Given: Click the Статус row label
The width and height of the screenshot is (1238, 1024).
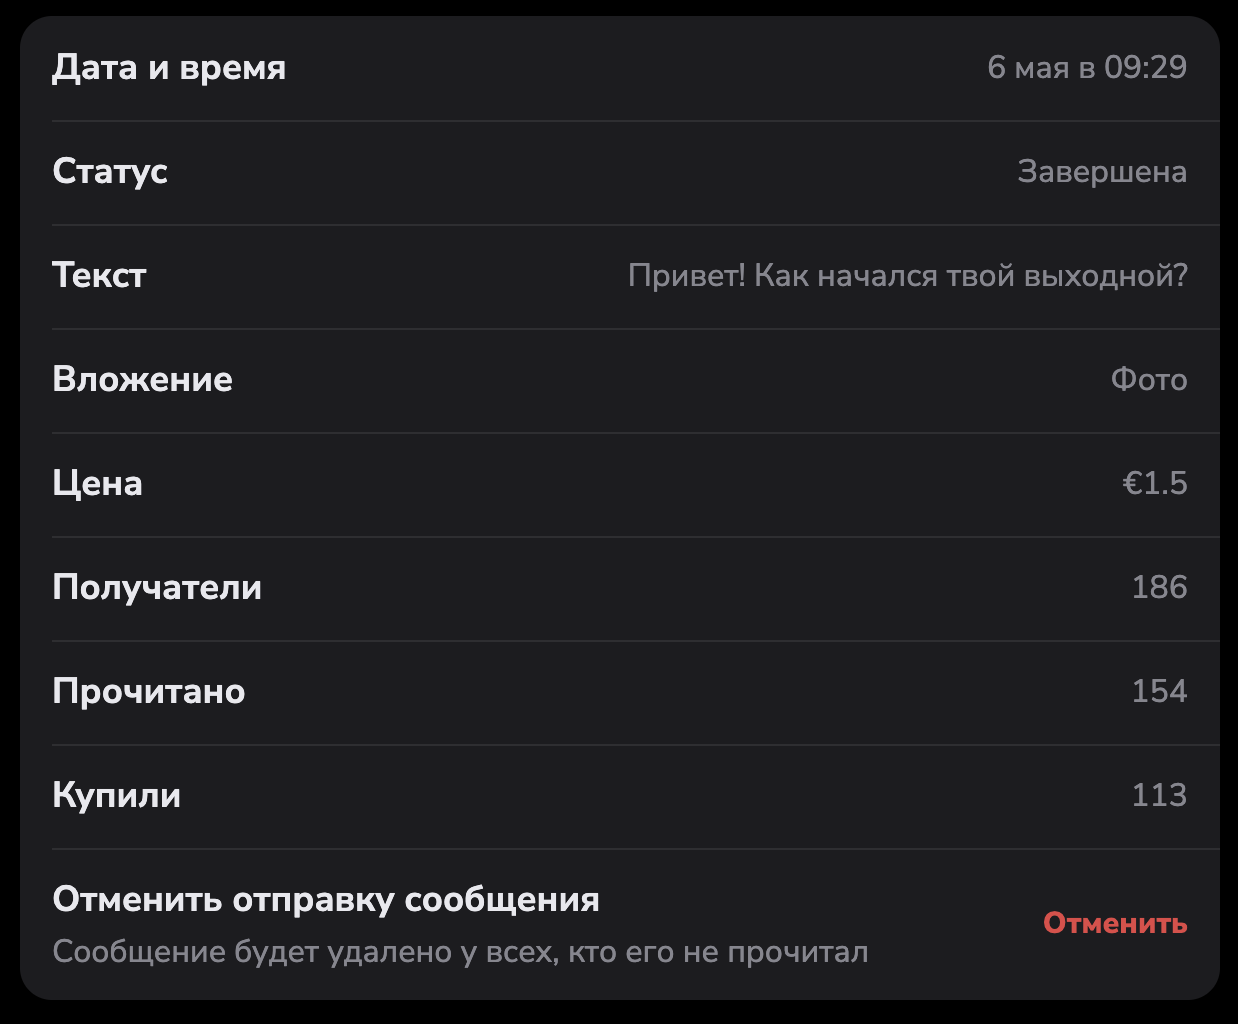Looking at the screenshot, I should pyautogui.click(x=110, y=171).
